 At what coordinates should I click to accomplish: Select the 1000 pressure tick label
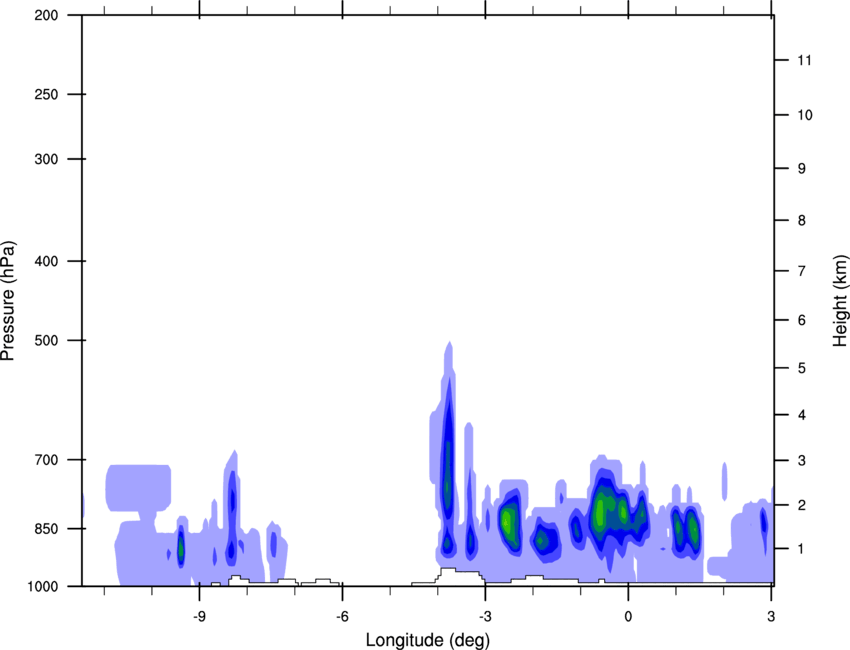[x=43, y=587]
